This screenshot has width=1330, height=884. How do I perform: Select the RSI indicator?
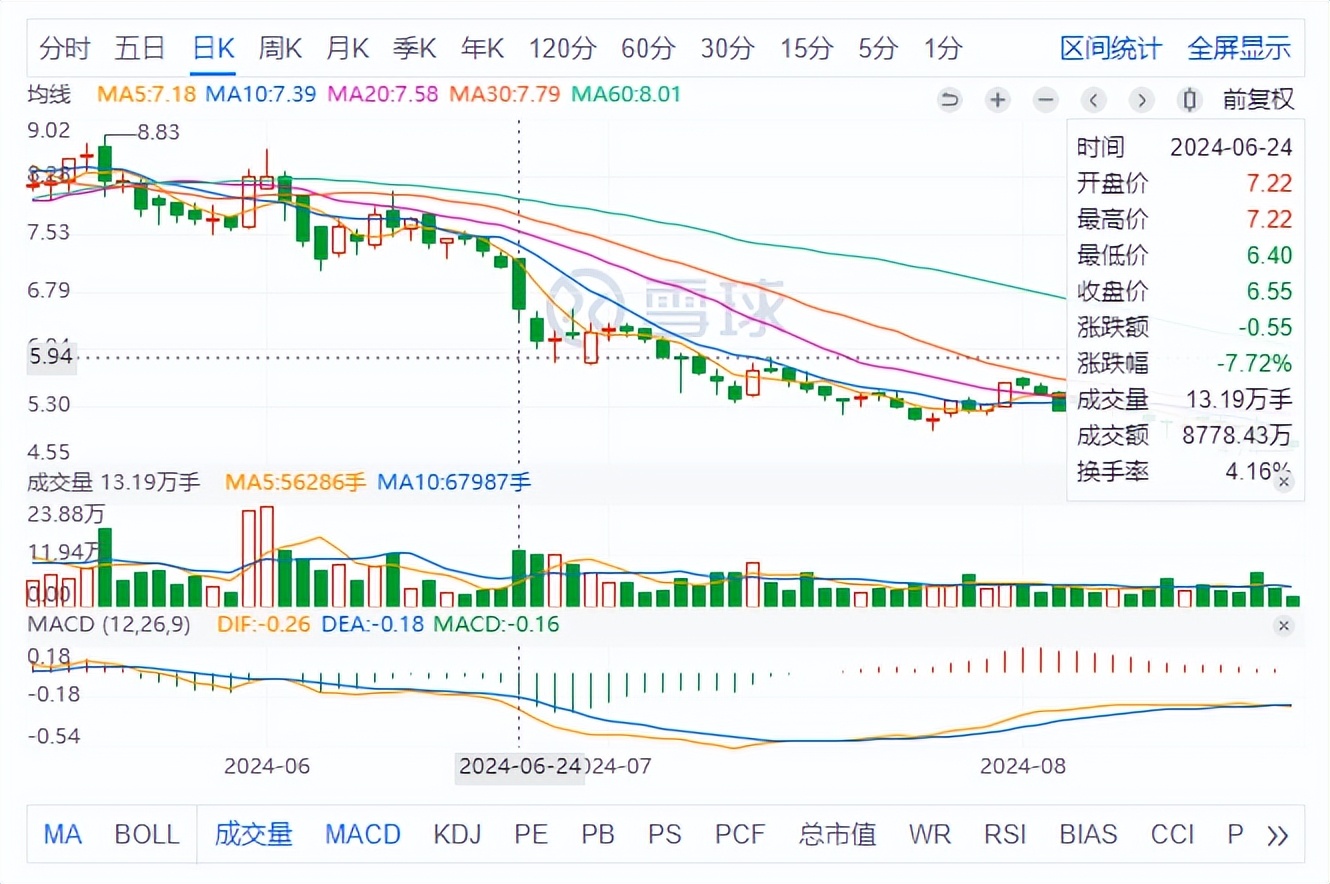pos(1005,834)
